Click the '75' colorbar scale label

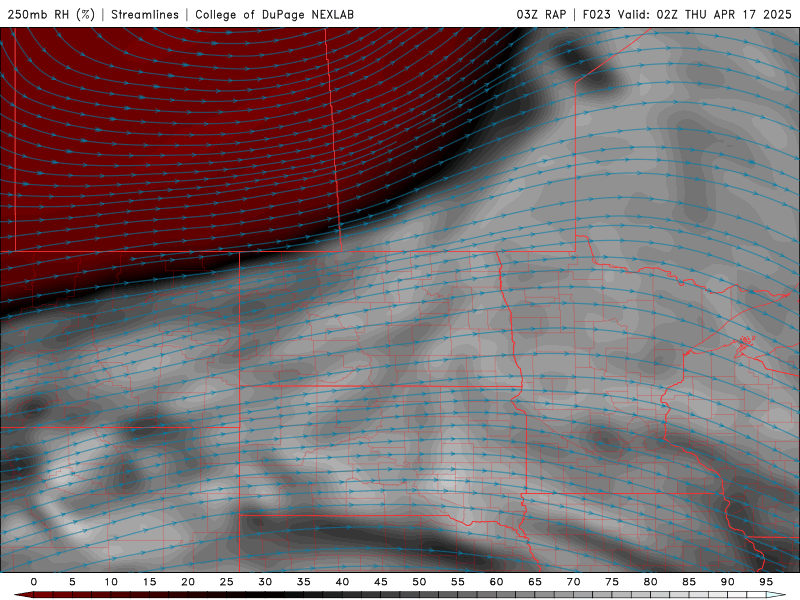click(x=612, y=582)
